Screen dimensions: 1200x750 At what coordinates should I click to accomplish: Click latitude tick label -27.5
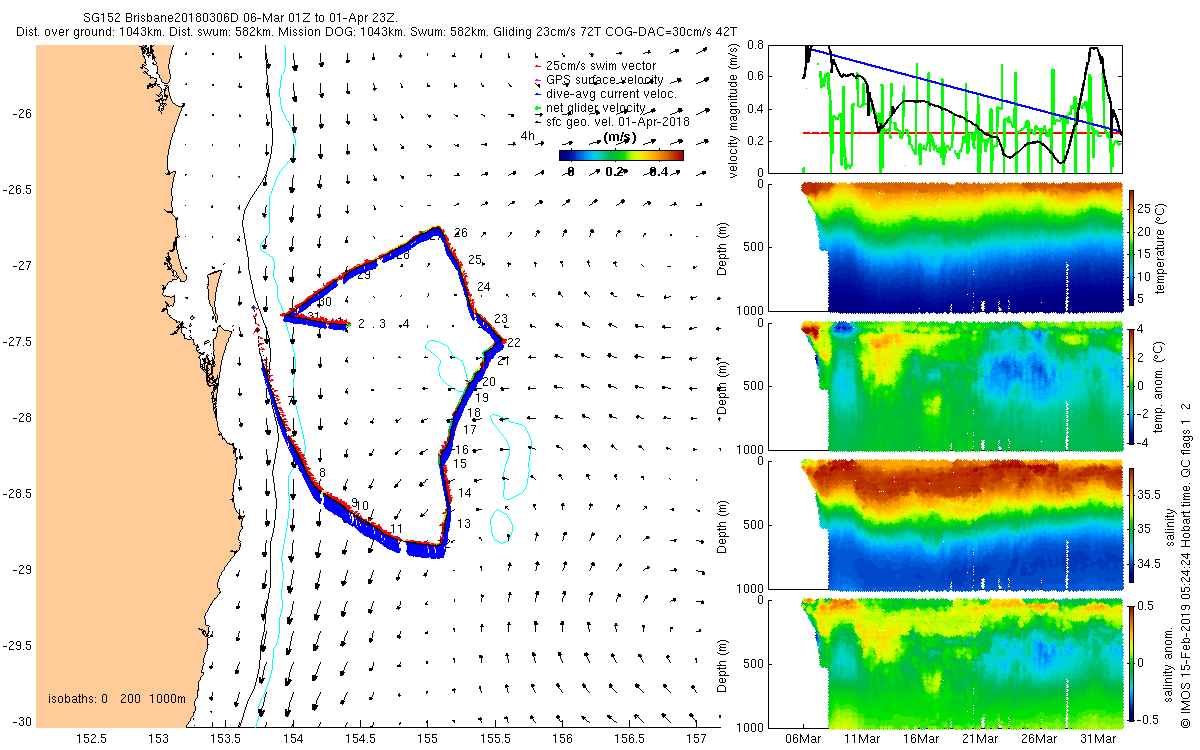(x=17, y=342)
